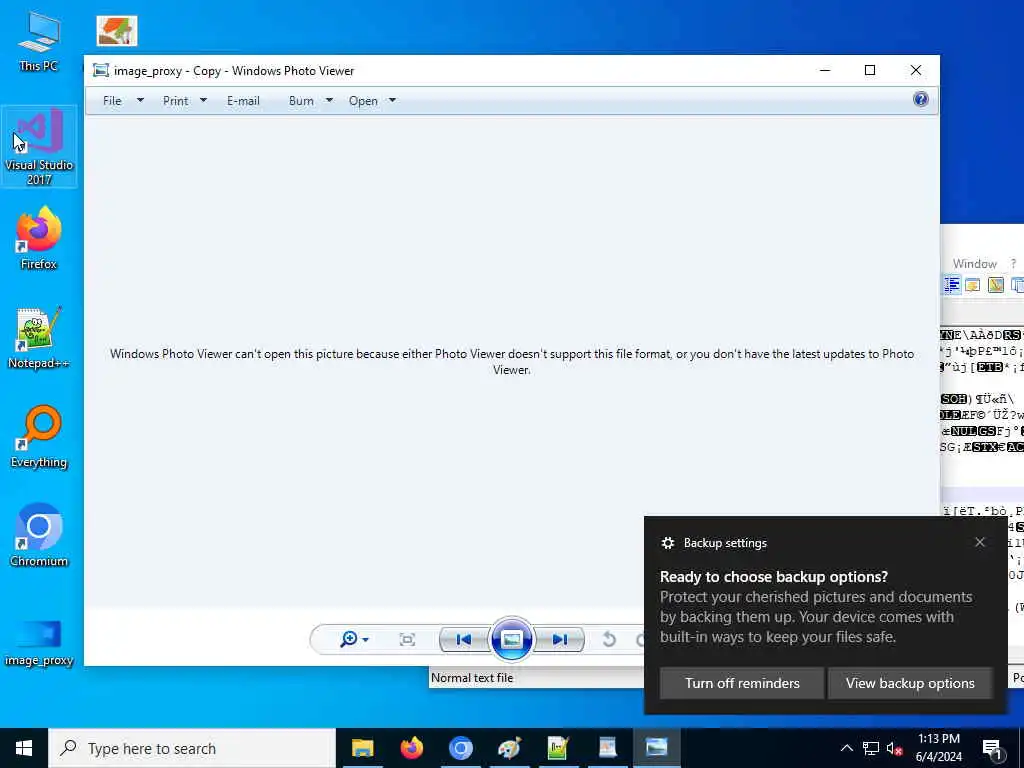Open the clock and date flyout
1024x768 pixels.
click(938, 748)
